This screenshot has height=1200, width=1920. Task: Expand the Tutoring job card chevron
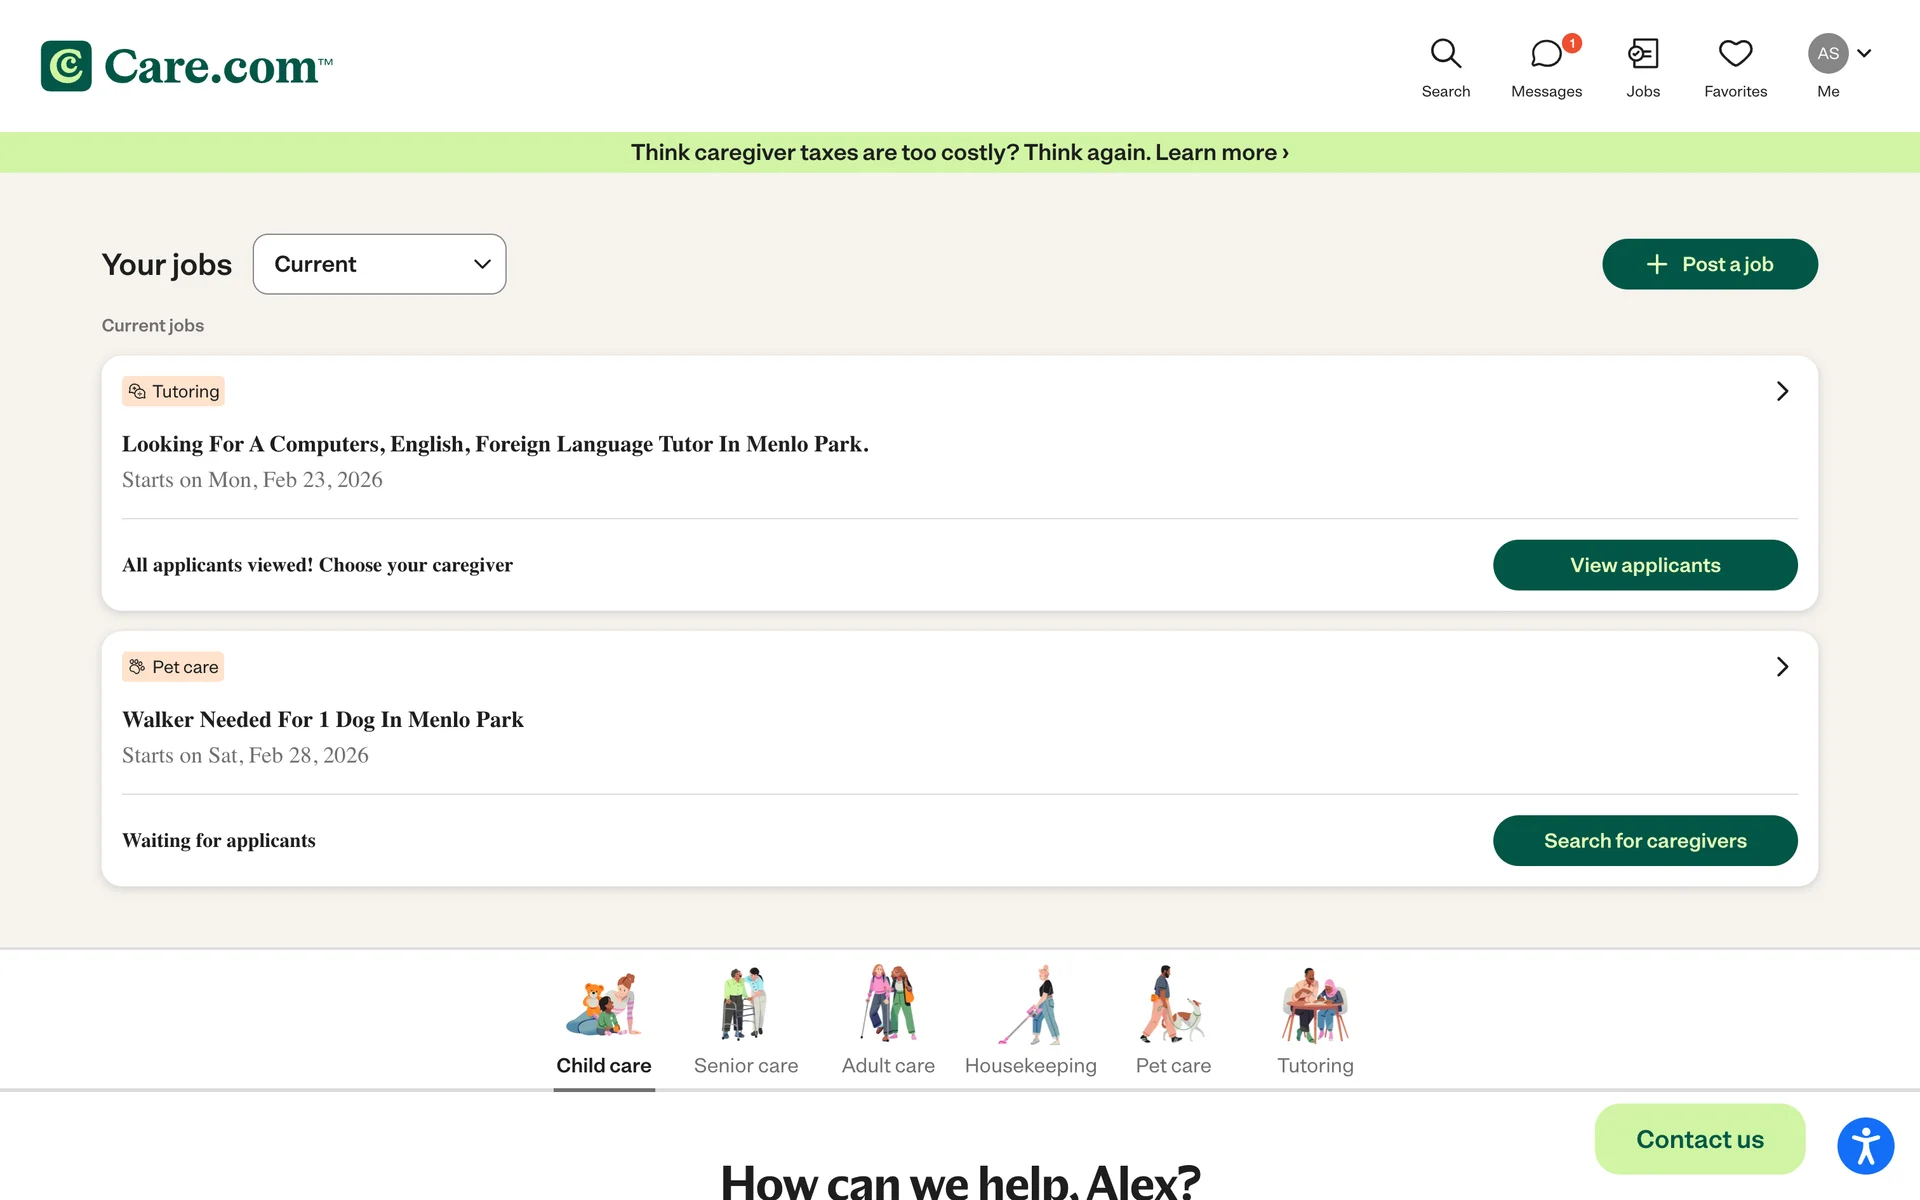tap(1782, 391)
